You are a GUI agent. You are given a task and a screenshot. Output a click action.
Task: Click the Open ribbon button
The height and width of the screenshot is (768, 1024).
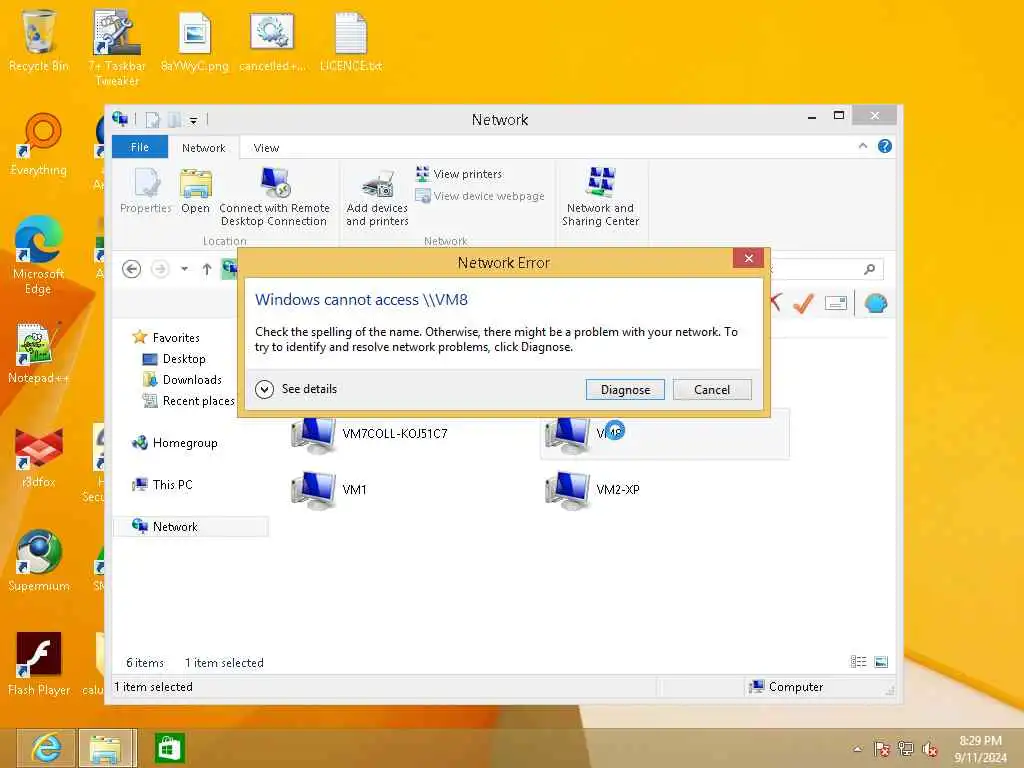point(195,190)
